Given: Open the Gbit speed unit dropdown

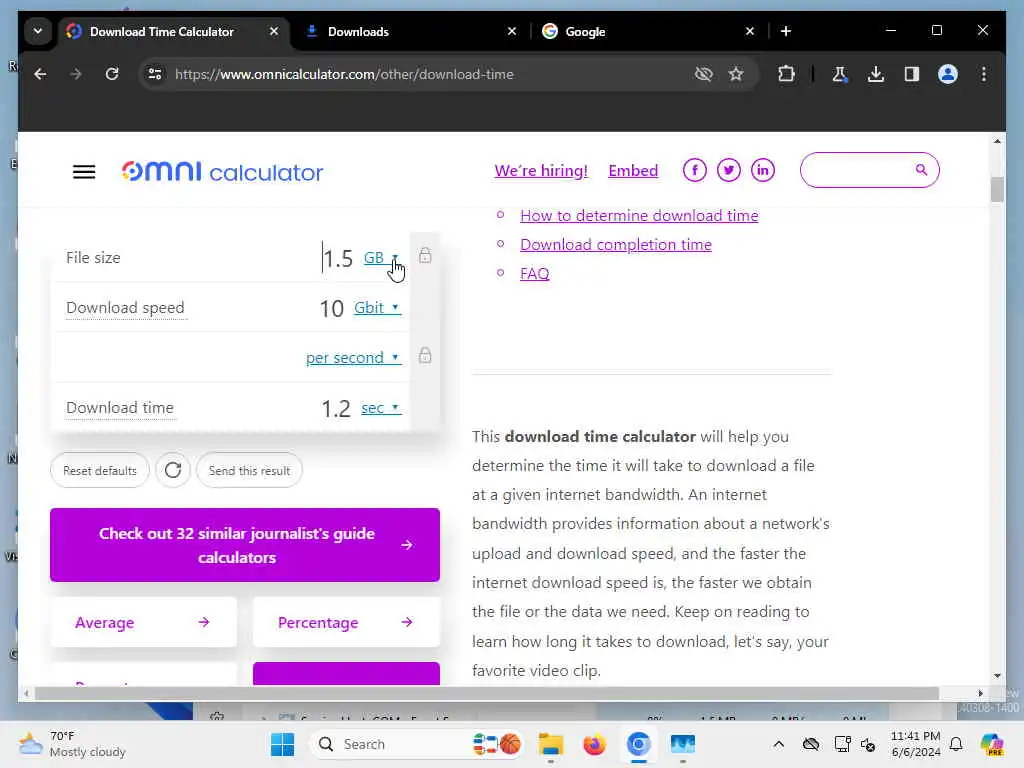Looking at the screenshot, I should click(x=377, y=308).
